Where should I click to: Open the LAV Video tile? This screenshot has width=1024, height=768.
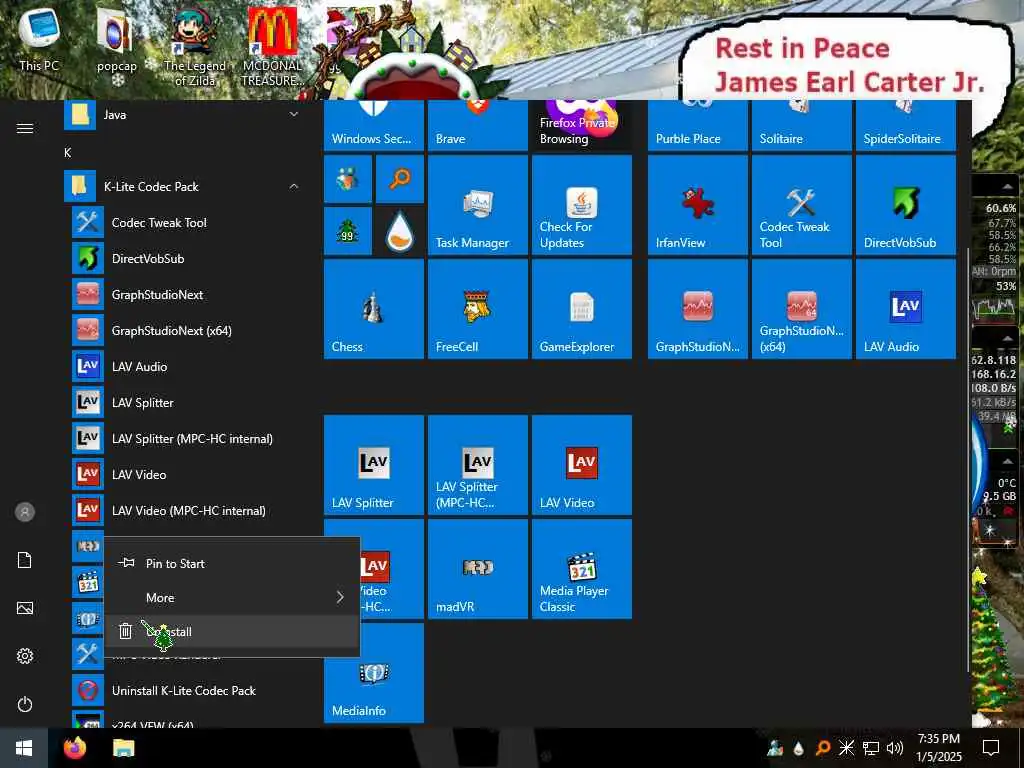581,464
